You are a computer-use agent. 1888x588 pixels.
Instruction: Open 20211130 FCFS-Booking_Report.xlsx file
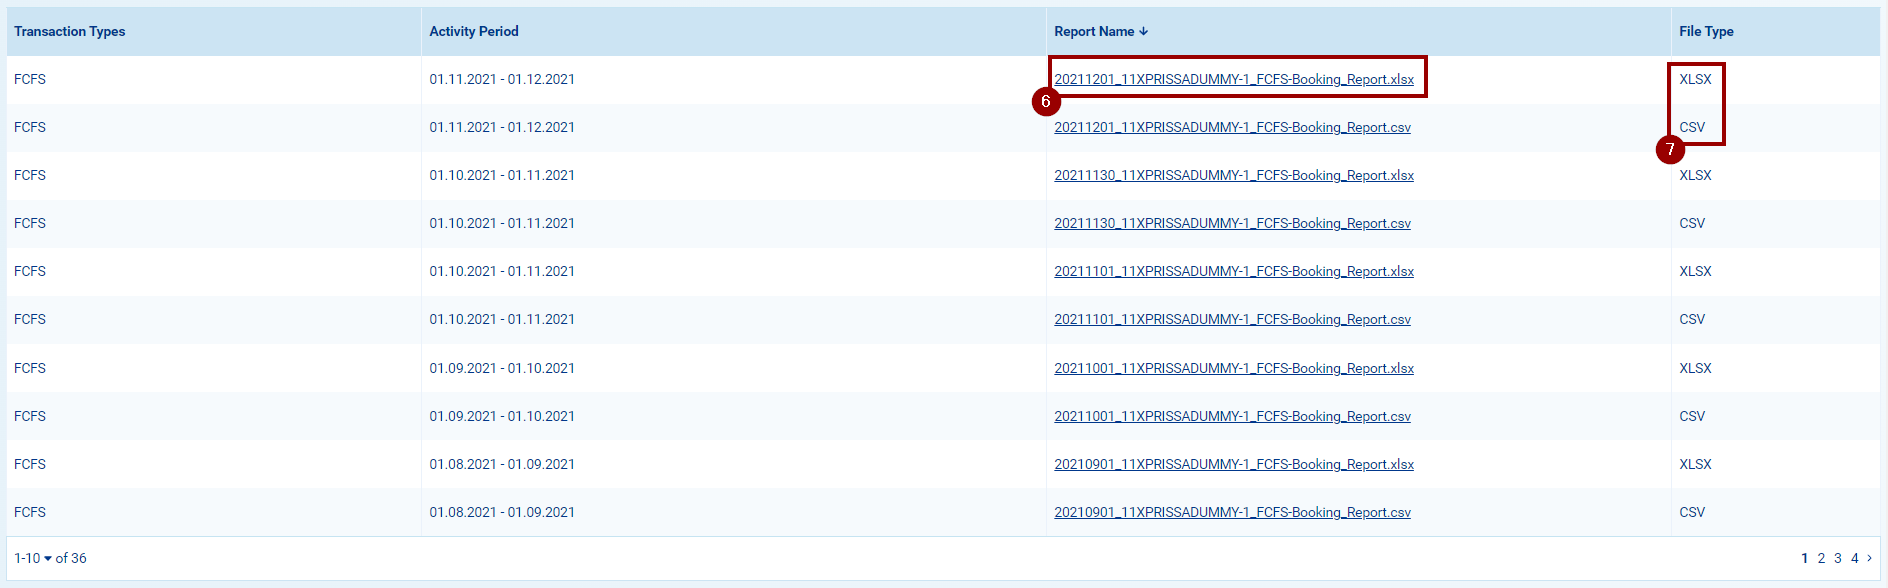coord(1233,175)
